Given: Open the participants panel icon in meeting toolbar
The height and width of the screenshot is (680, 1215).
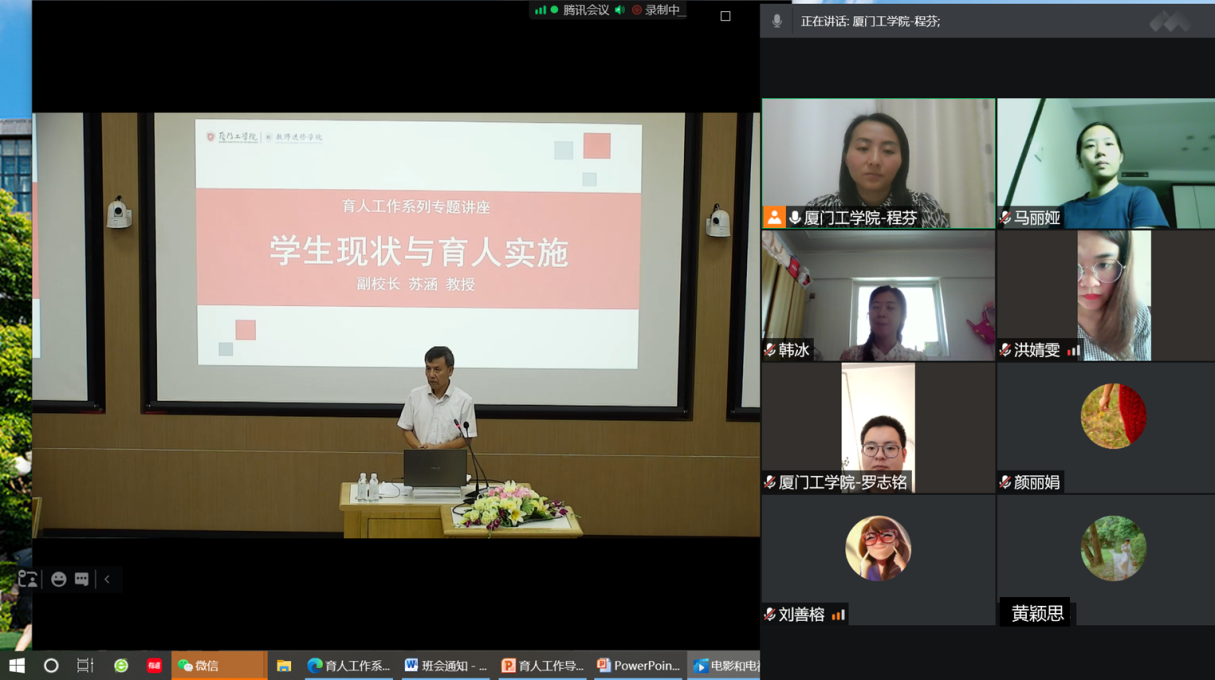Looking at the screenshot, I should tap(28, 579).
